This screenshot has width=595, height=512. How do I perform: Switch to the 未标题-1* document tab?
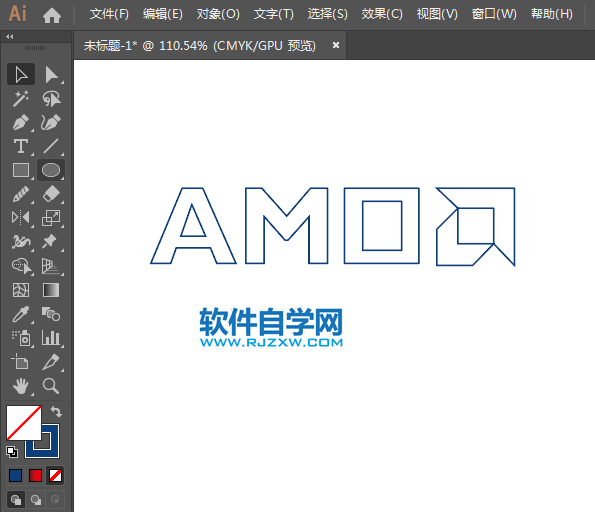(x=200, y=46)
